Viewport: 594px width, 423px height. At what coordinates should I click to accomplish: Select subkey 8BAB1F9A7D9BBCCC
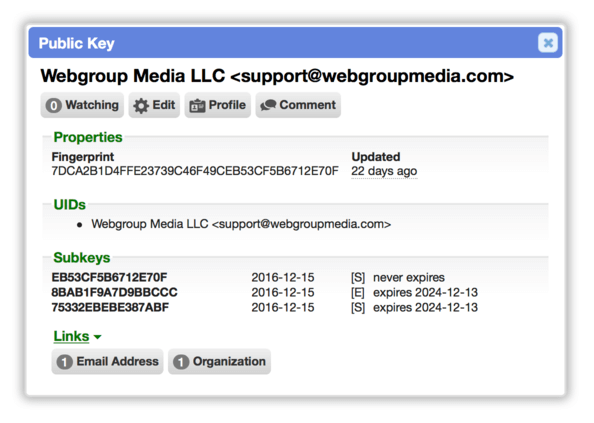click(114, 292)
